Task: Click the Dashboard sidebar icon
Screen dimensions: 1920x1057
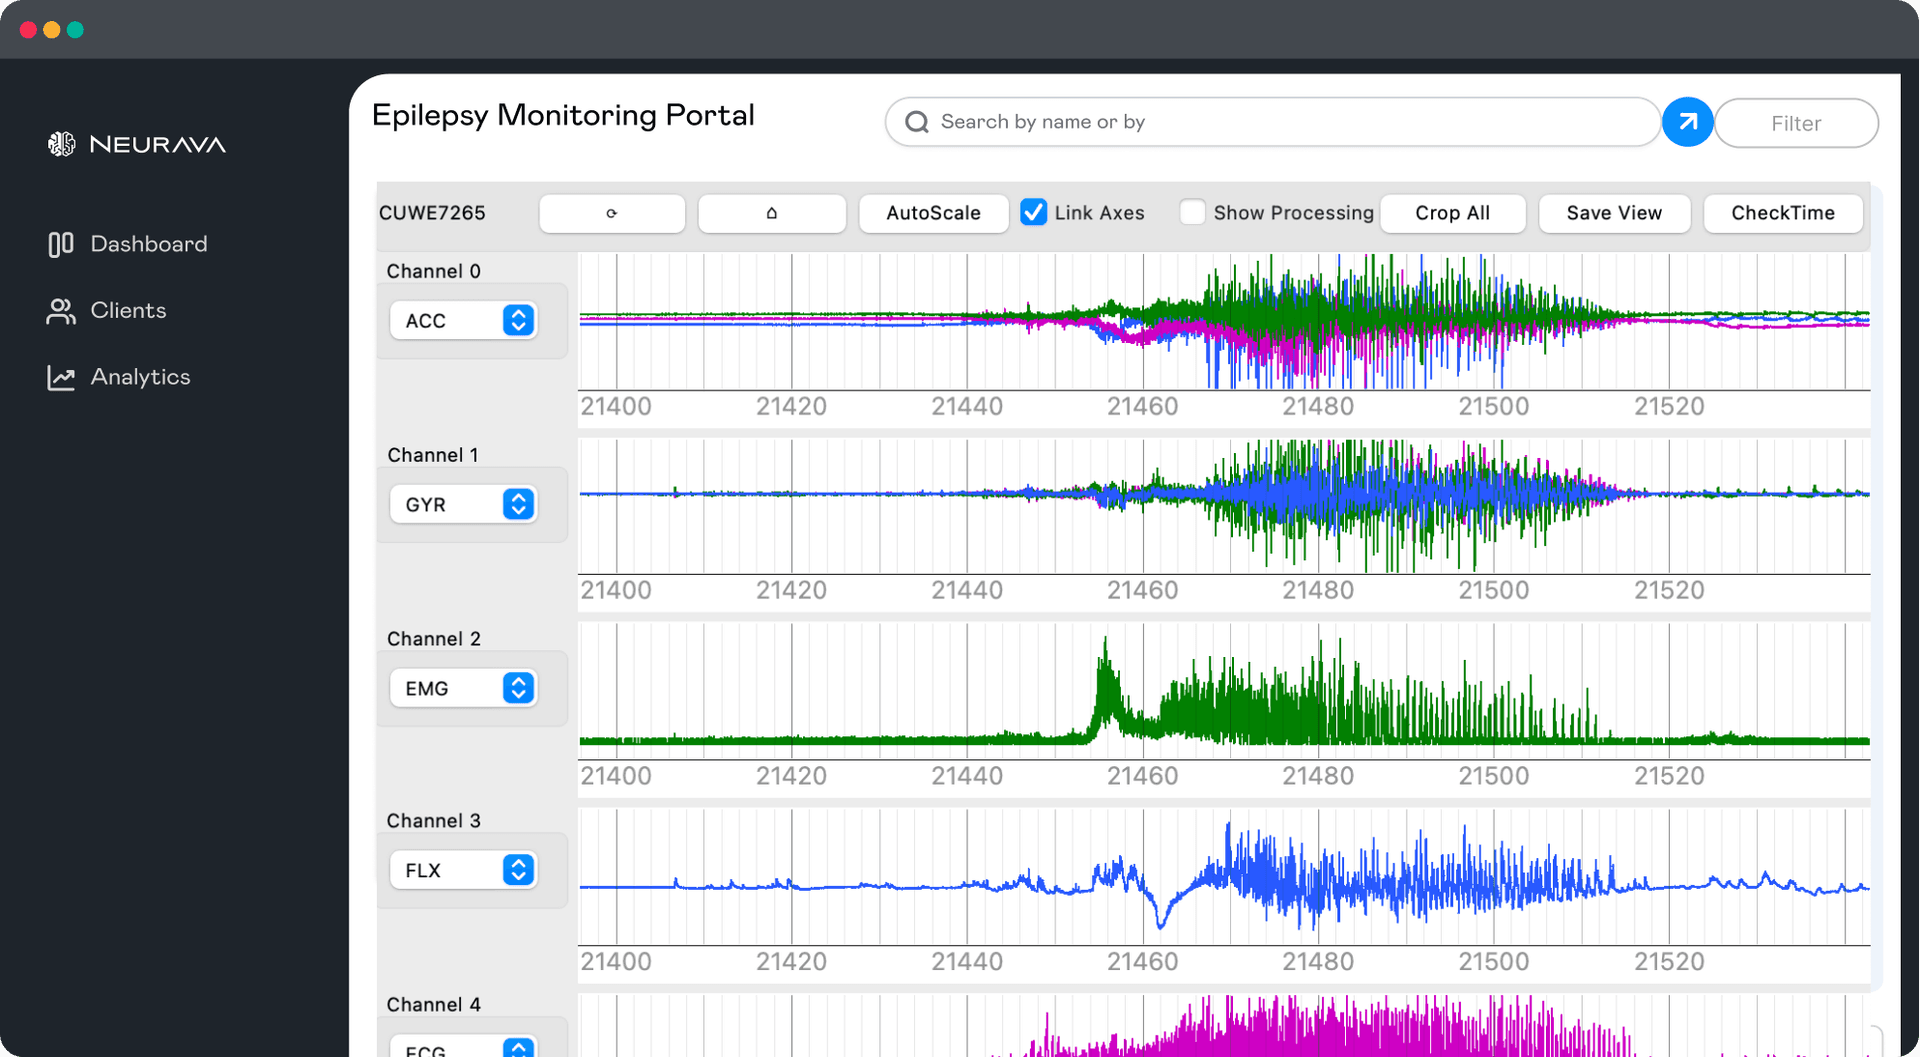Action: click(x=60, y=244)
